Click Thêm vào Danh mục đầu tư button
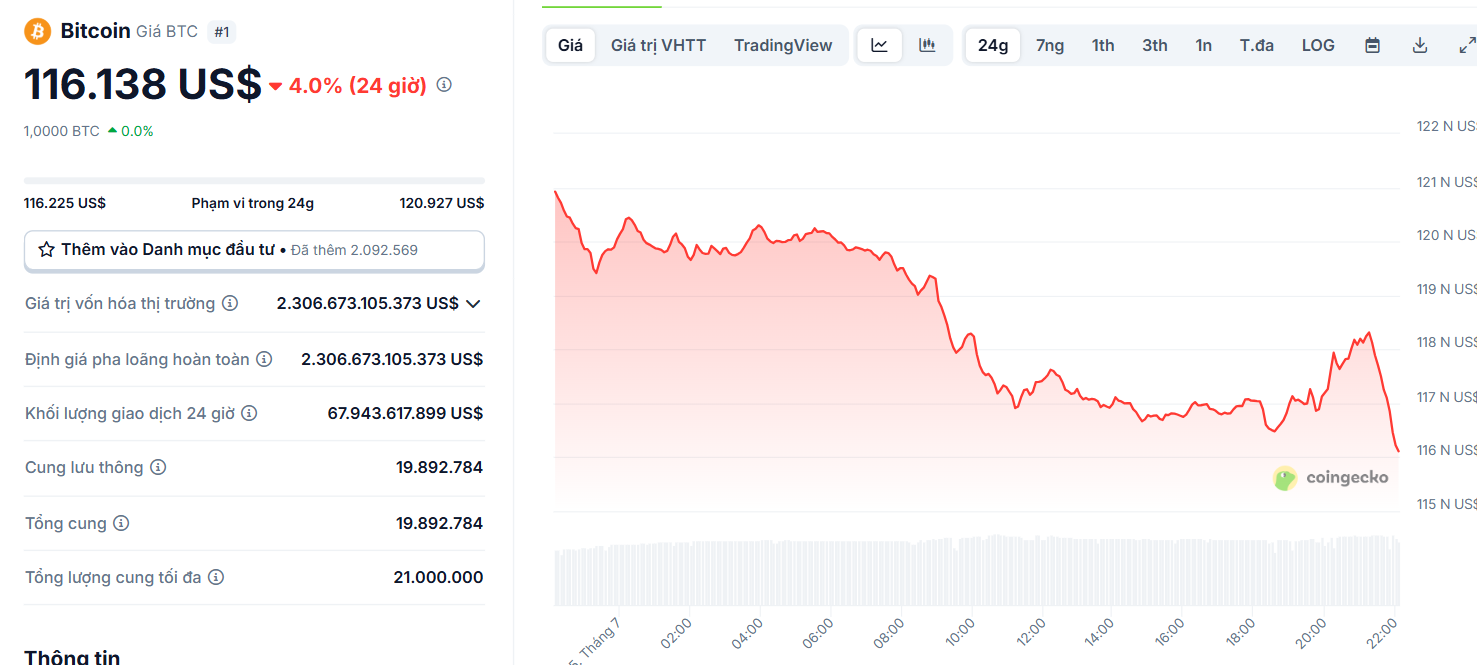The width and height of the screenshot is (1477, 665). [254, 250]
